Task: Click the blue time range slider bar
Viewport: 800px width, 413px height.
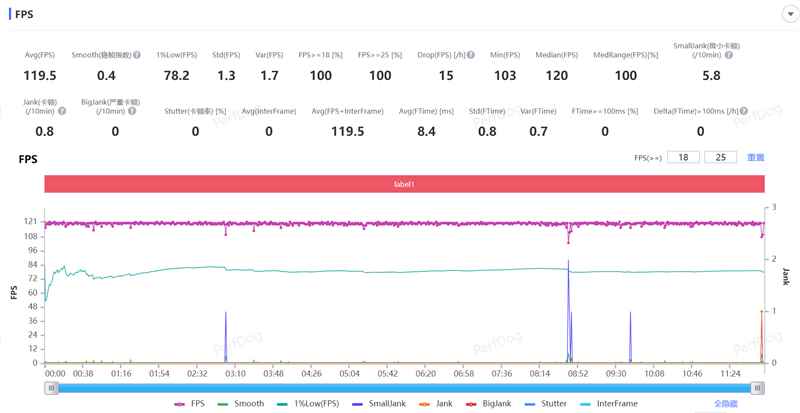Action: (x=404, y=387)
